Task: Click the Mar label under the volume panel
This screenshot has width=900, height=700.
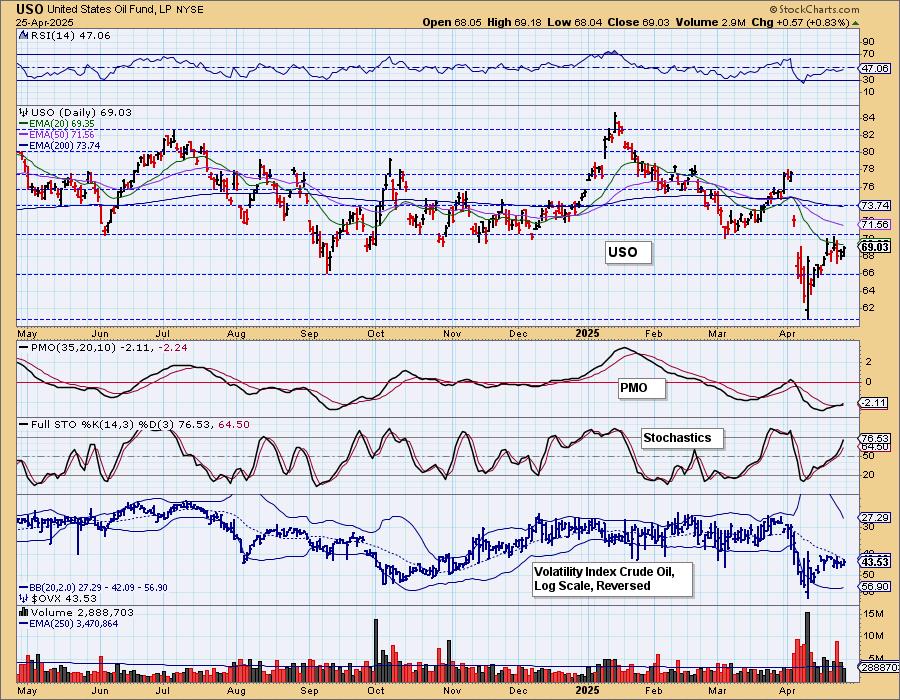Action: (717, 691)
